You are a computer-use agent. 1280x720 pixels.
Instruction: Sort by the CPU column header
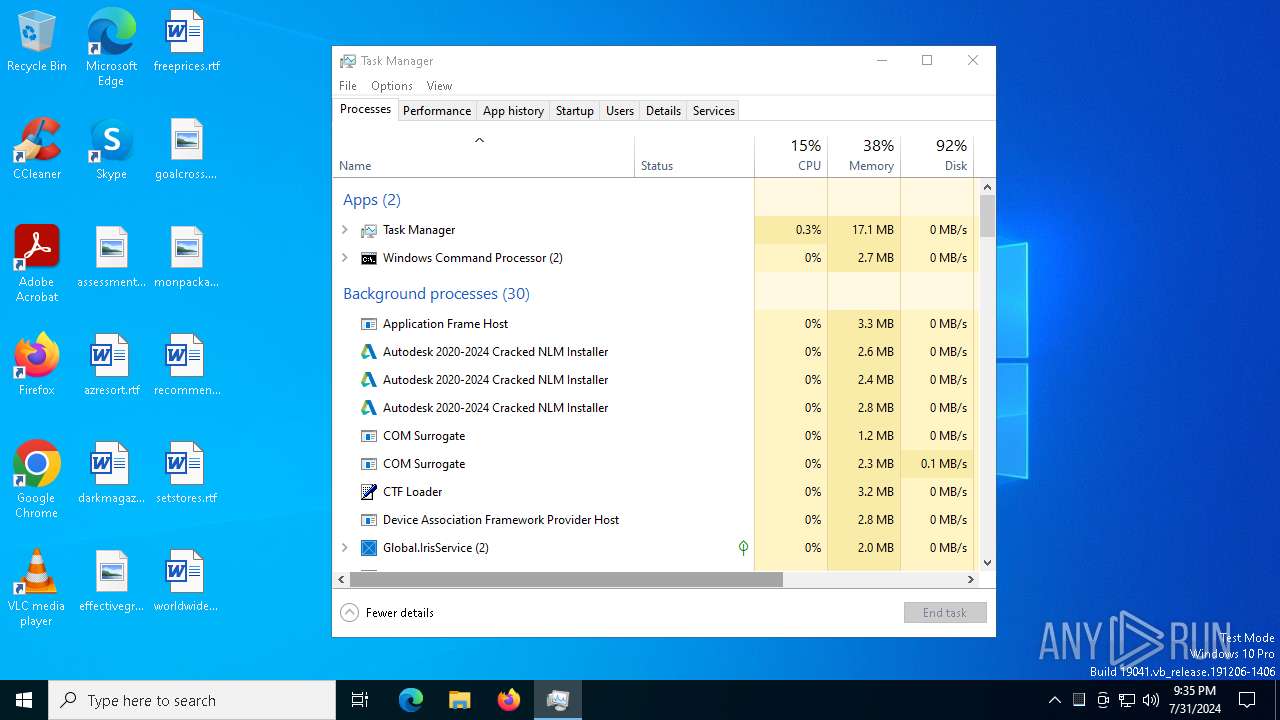791,154
